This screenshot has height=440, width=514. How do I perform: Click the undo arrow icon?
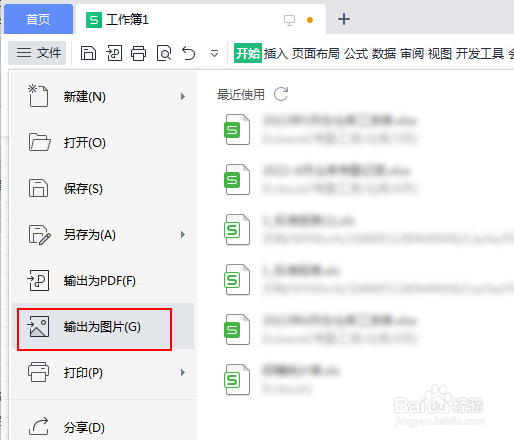[189, 53]
